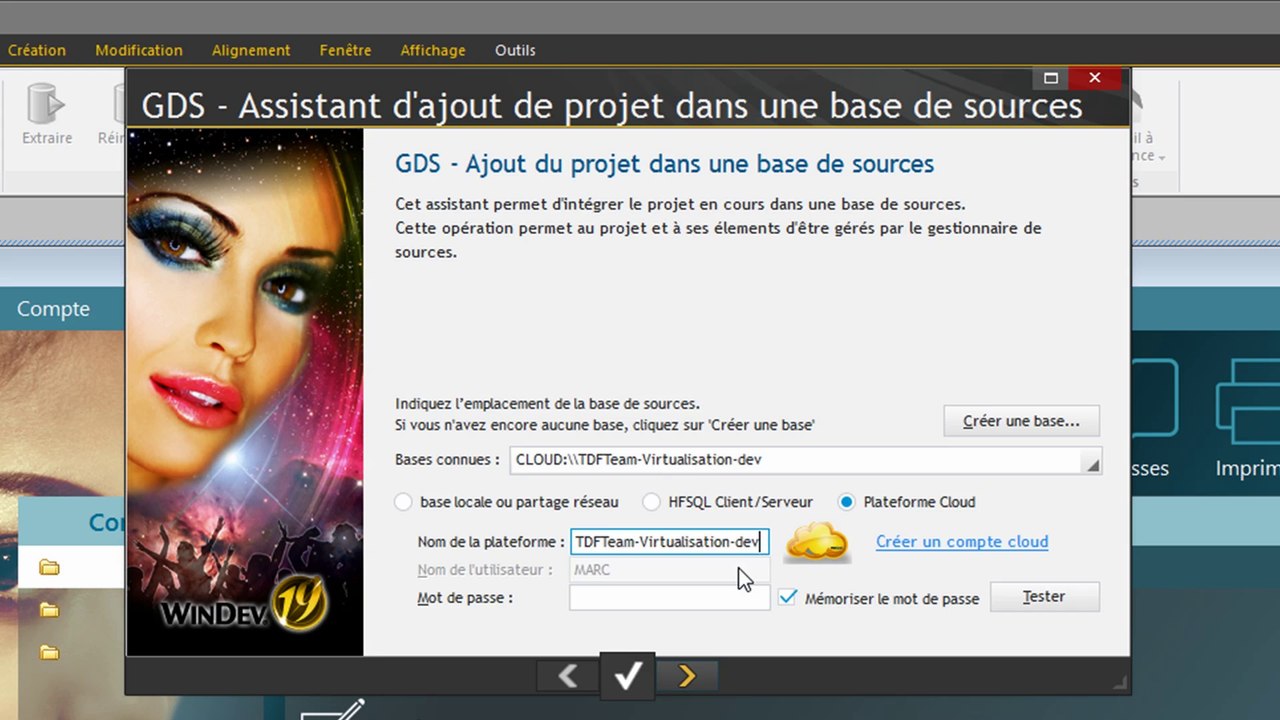Click bottom folder icon in background list
The height and width of the screenshot is (720, 1280).
49,653
